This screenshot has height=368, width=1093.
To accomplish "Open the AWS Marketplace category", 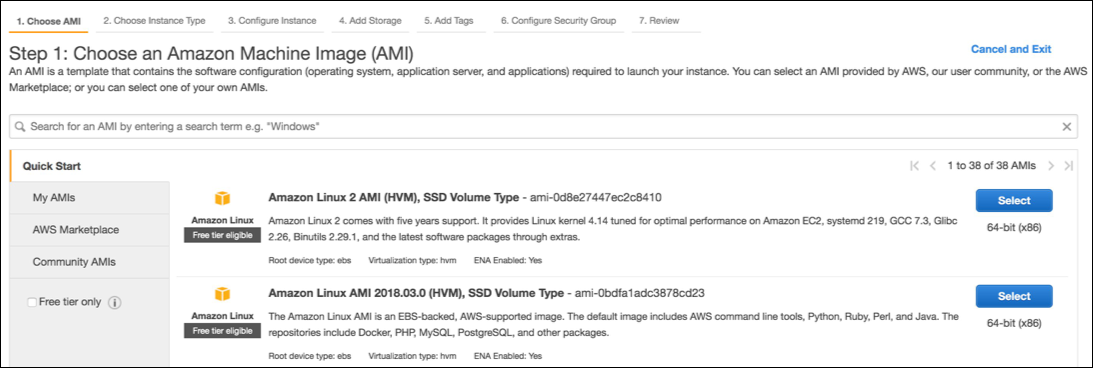I will [x=89, y=230].
